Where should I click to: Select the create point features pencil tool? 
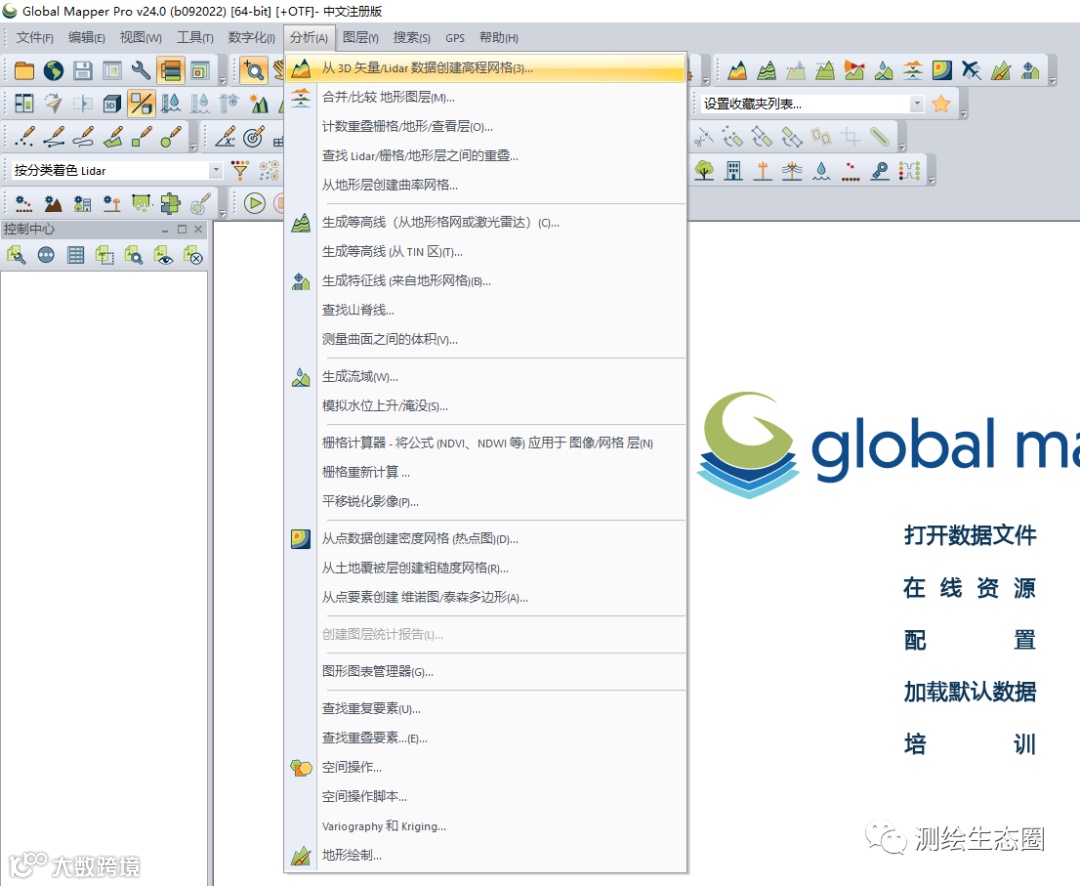(x=24, y=136)
